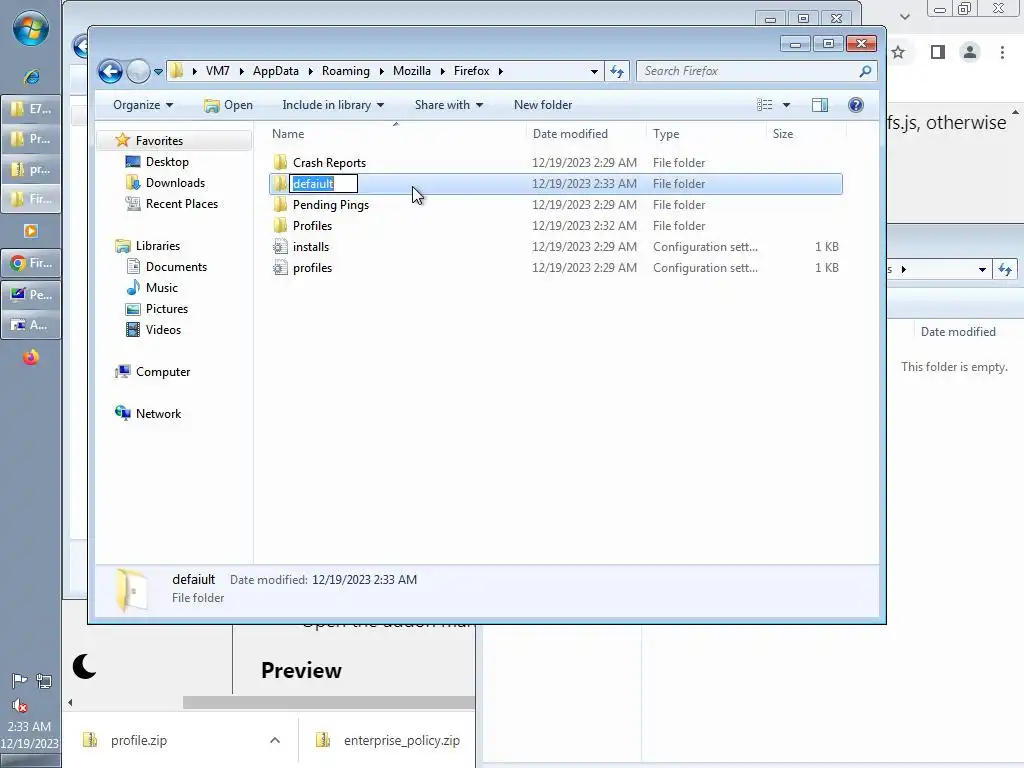Click the Windows Start orb

pyautogui.click(x=31, y=29)
